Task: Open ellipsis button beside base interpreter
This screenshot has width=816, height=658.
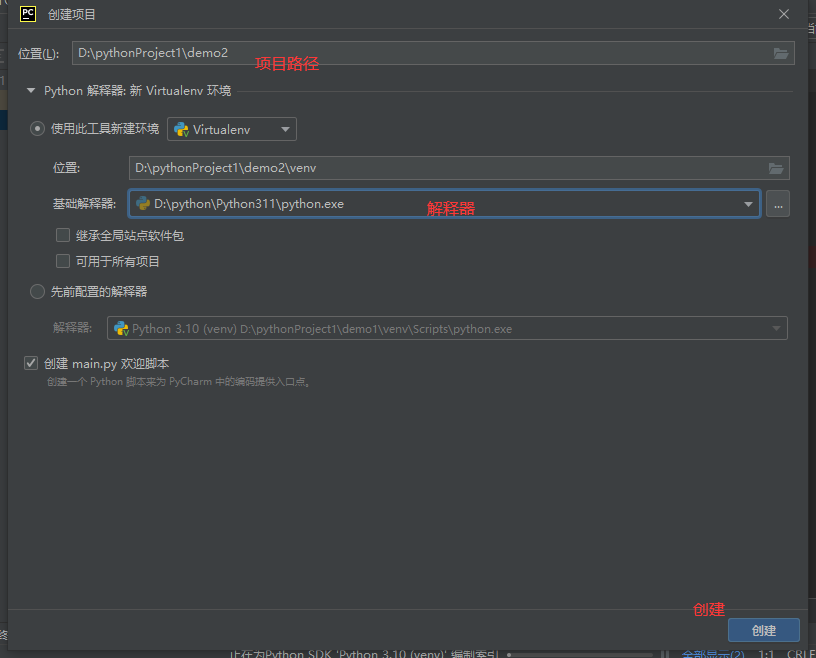Action: click(778, 204)
